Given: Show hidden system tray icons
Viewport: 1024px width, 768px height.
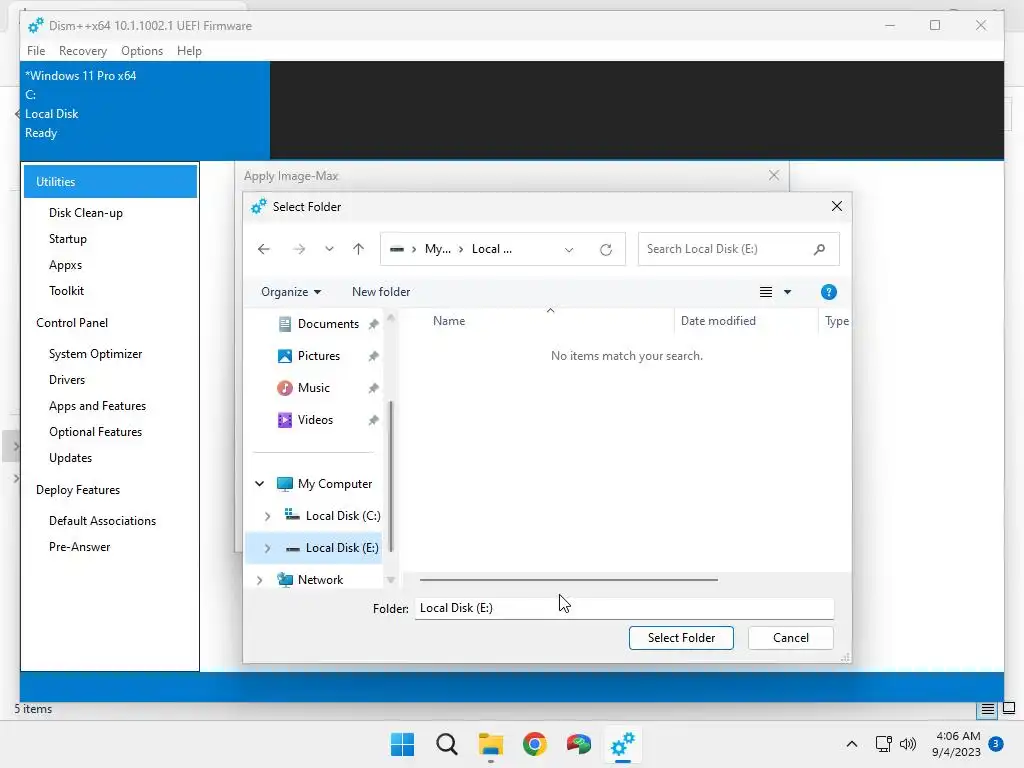Looking at the screenshot, I should 852,744.
